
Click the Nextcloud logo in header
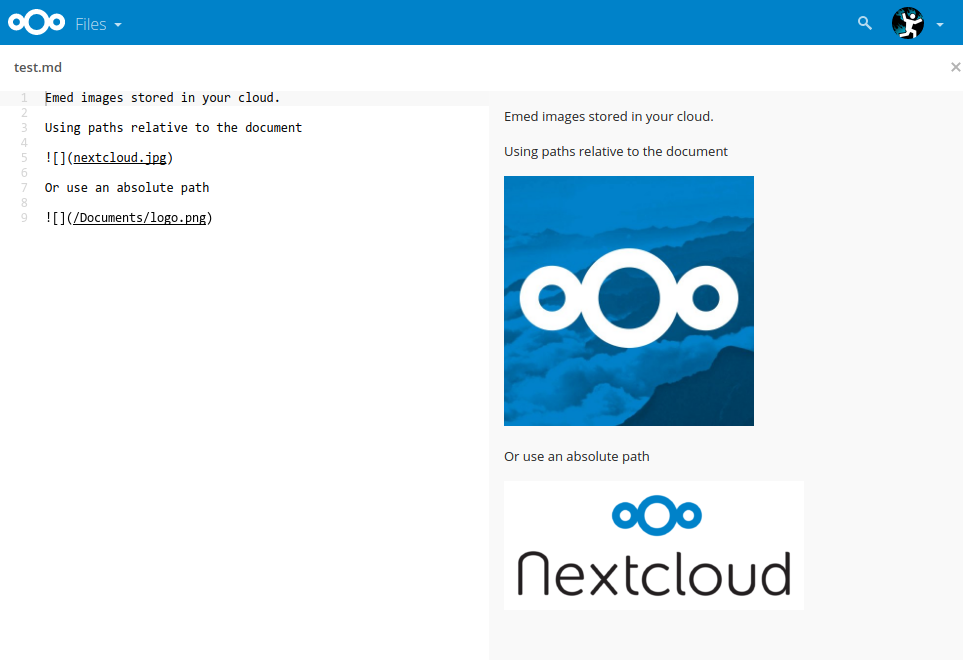(36, 23)
